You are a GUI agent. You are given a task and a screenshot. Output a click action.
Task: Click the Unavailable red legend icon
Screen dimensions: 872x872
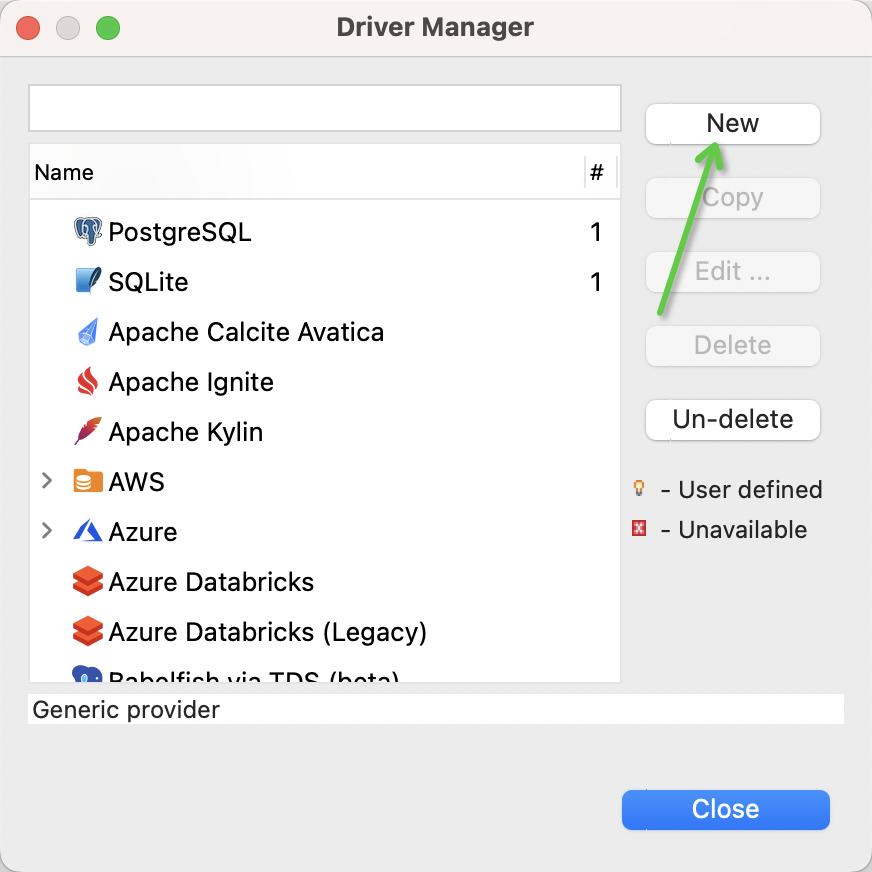[x=639, y=528]
